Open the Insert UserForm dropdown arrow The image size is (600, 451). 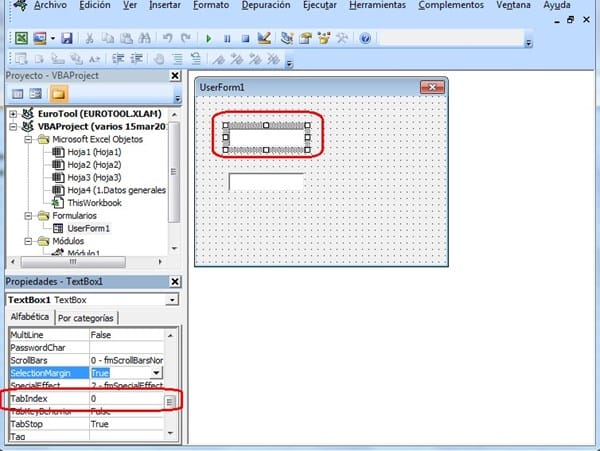tap(52, 38)
